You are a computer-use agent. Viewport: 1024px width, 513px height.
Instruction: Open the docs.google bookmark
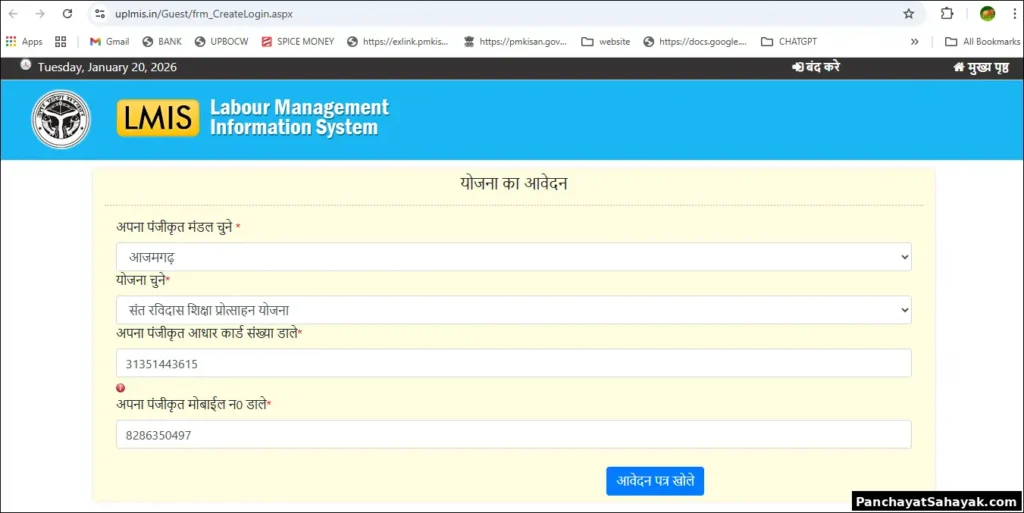coord(695,41)
